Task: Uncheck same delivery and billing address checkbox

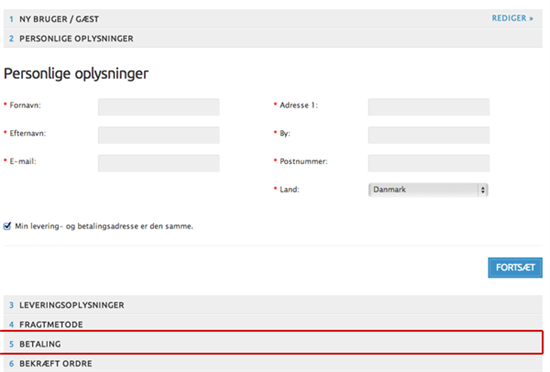Action: (x=7, y=226)
